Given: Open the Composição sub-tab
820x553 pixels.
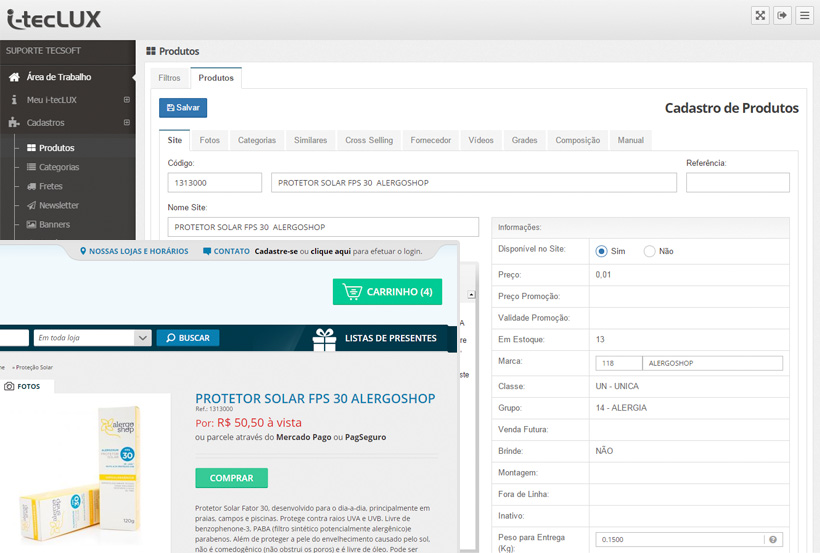Looking at the screenshot, I should click(x=577, y=140).
